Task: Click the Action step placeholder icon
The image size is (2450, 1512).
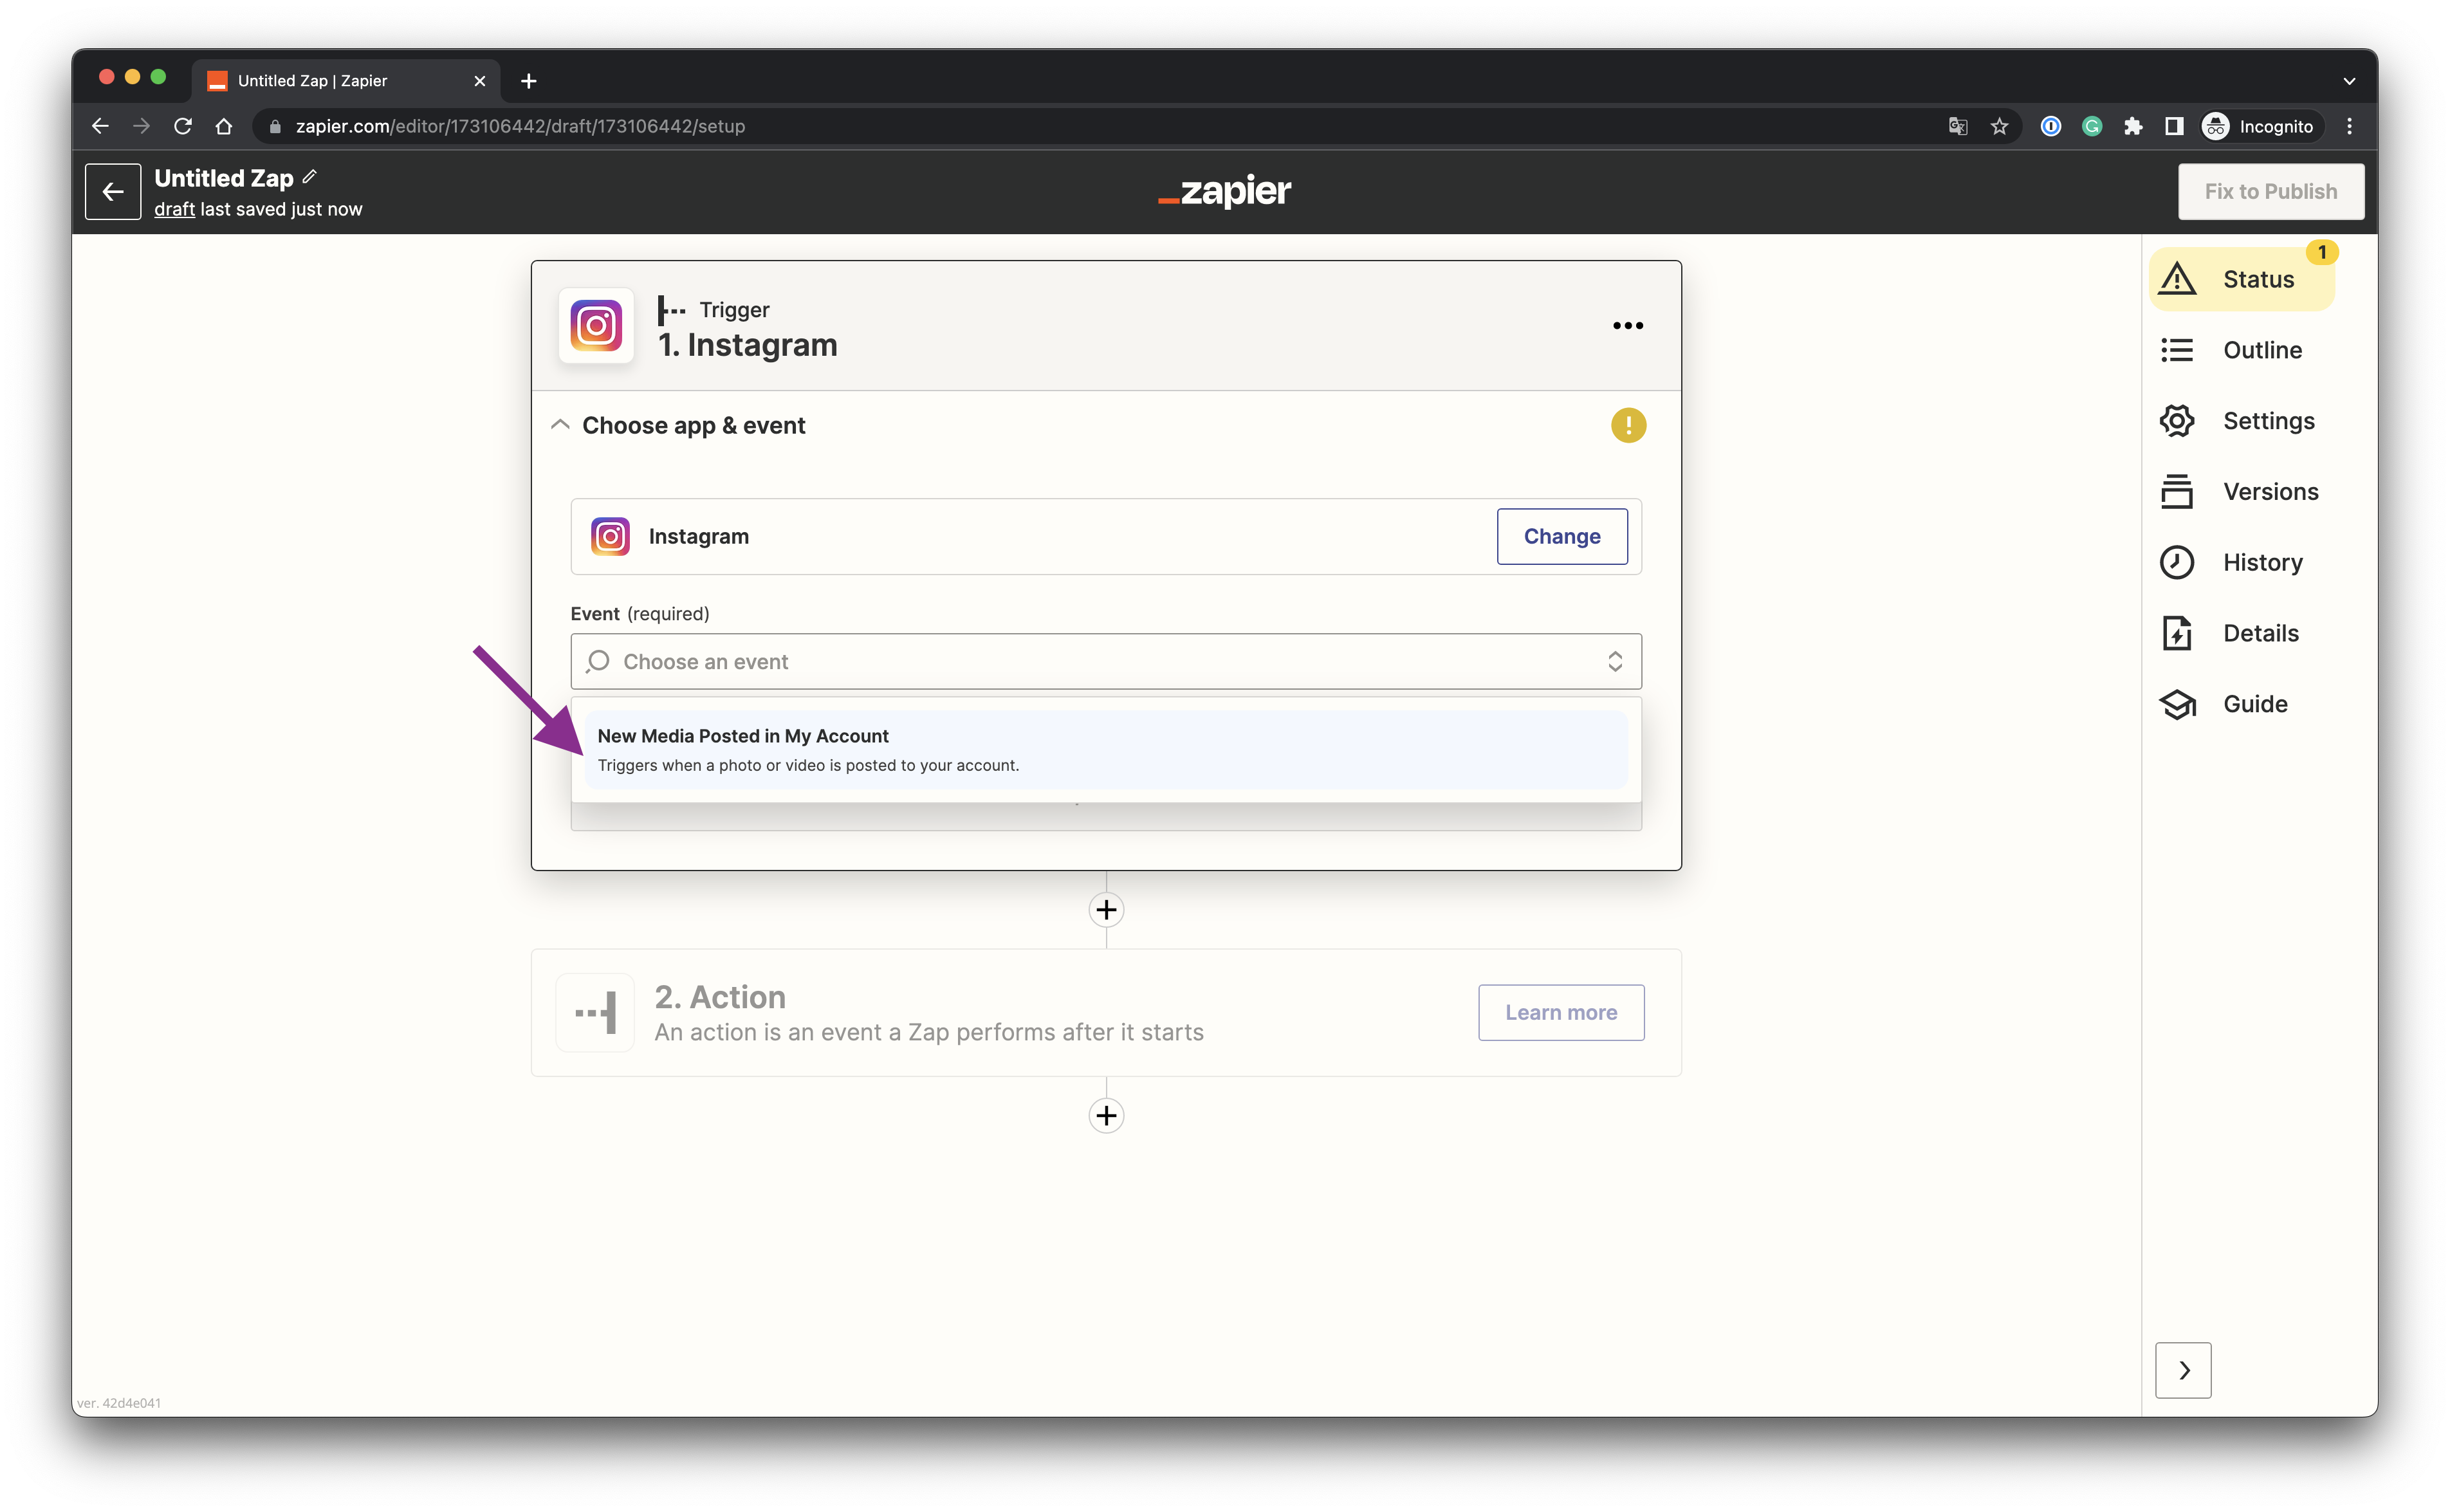Action: [596, 1013]
